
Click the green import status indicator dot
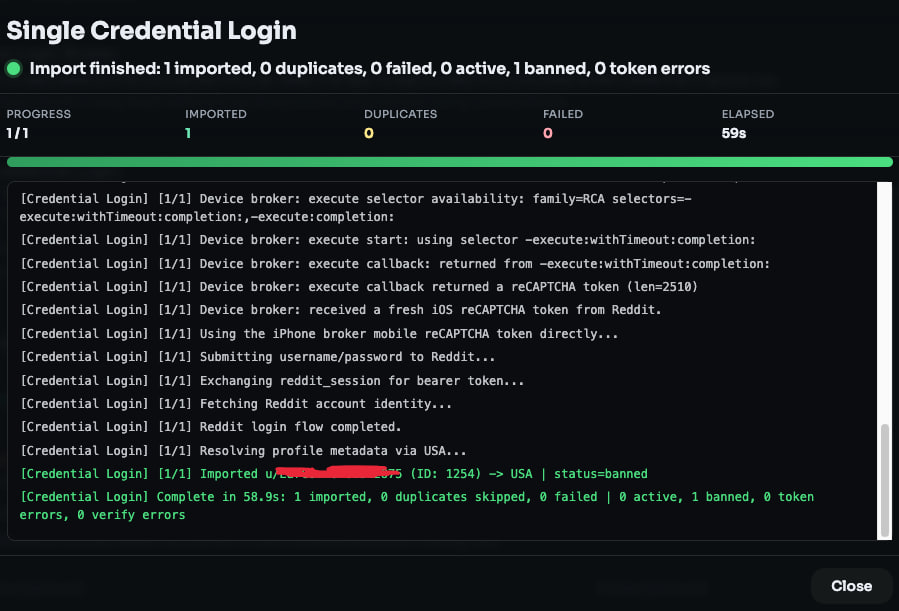pos(14,69)
